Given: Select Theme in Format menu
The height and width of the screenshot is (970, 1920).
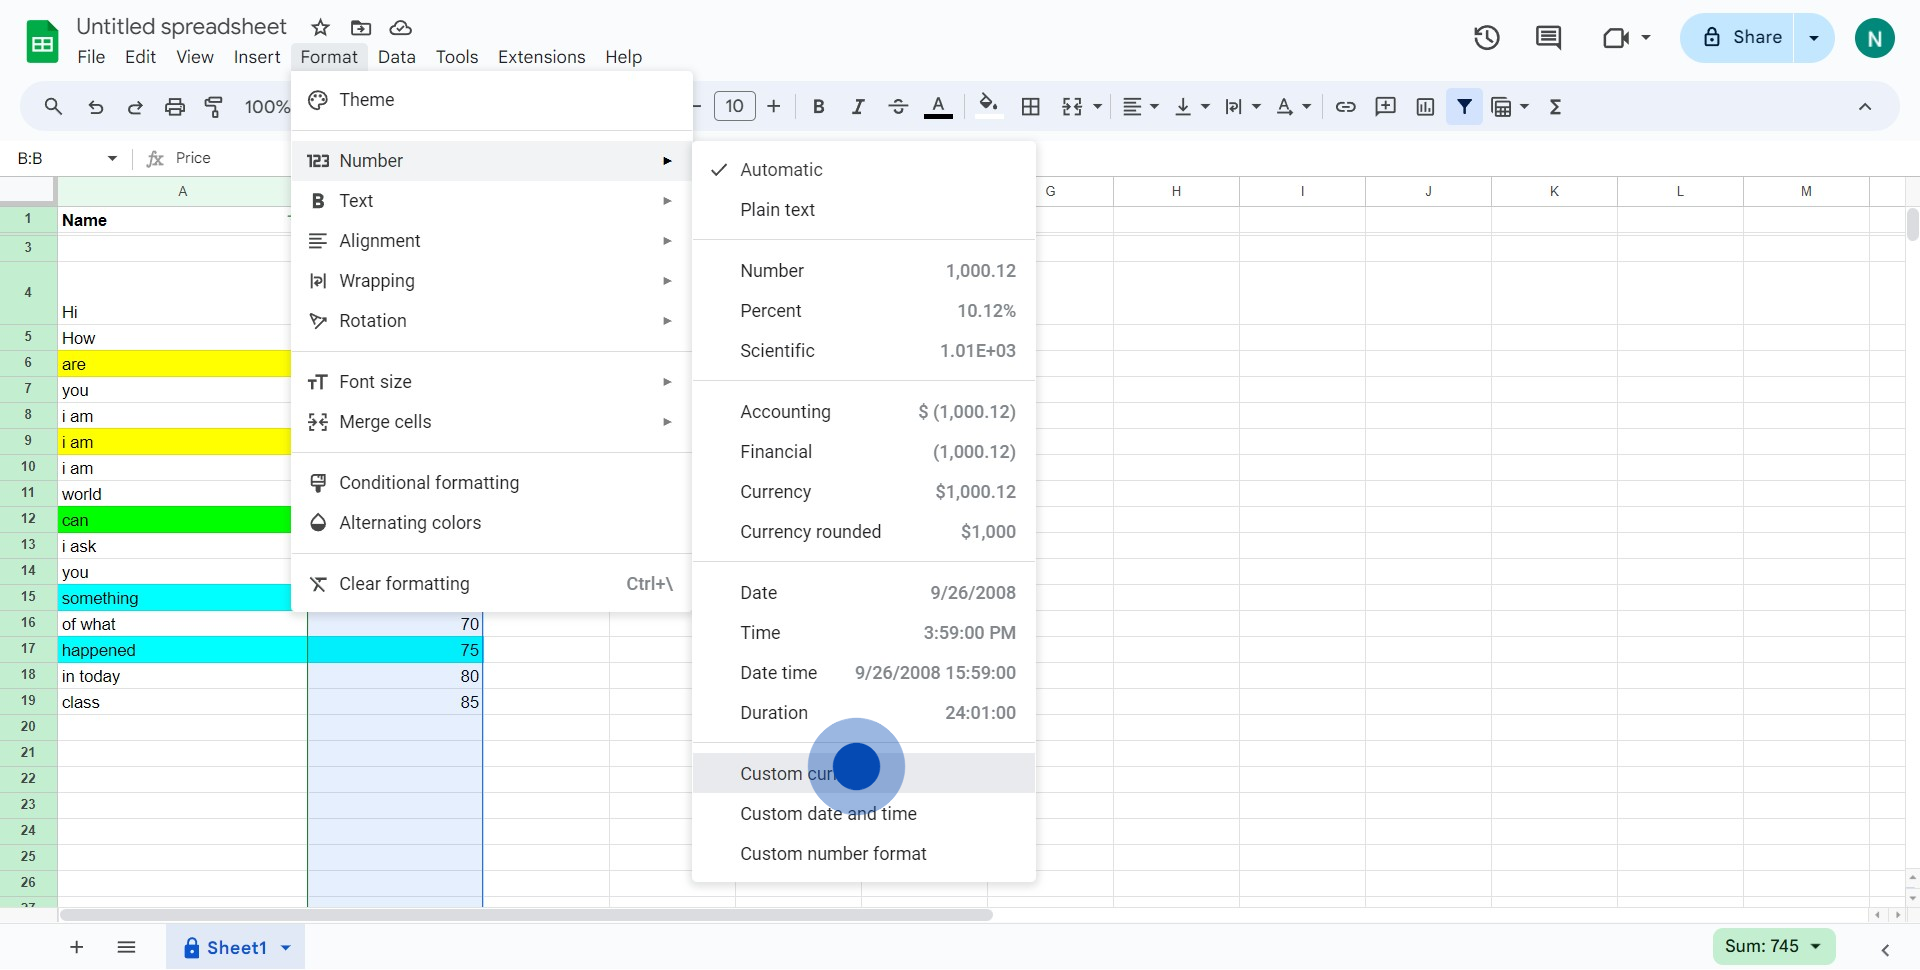Looking at the screenshot, I should 492,100.
